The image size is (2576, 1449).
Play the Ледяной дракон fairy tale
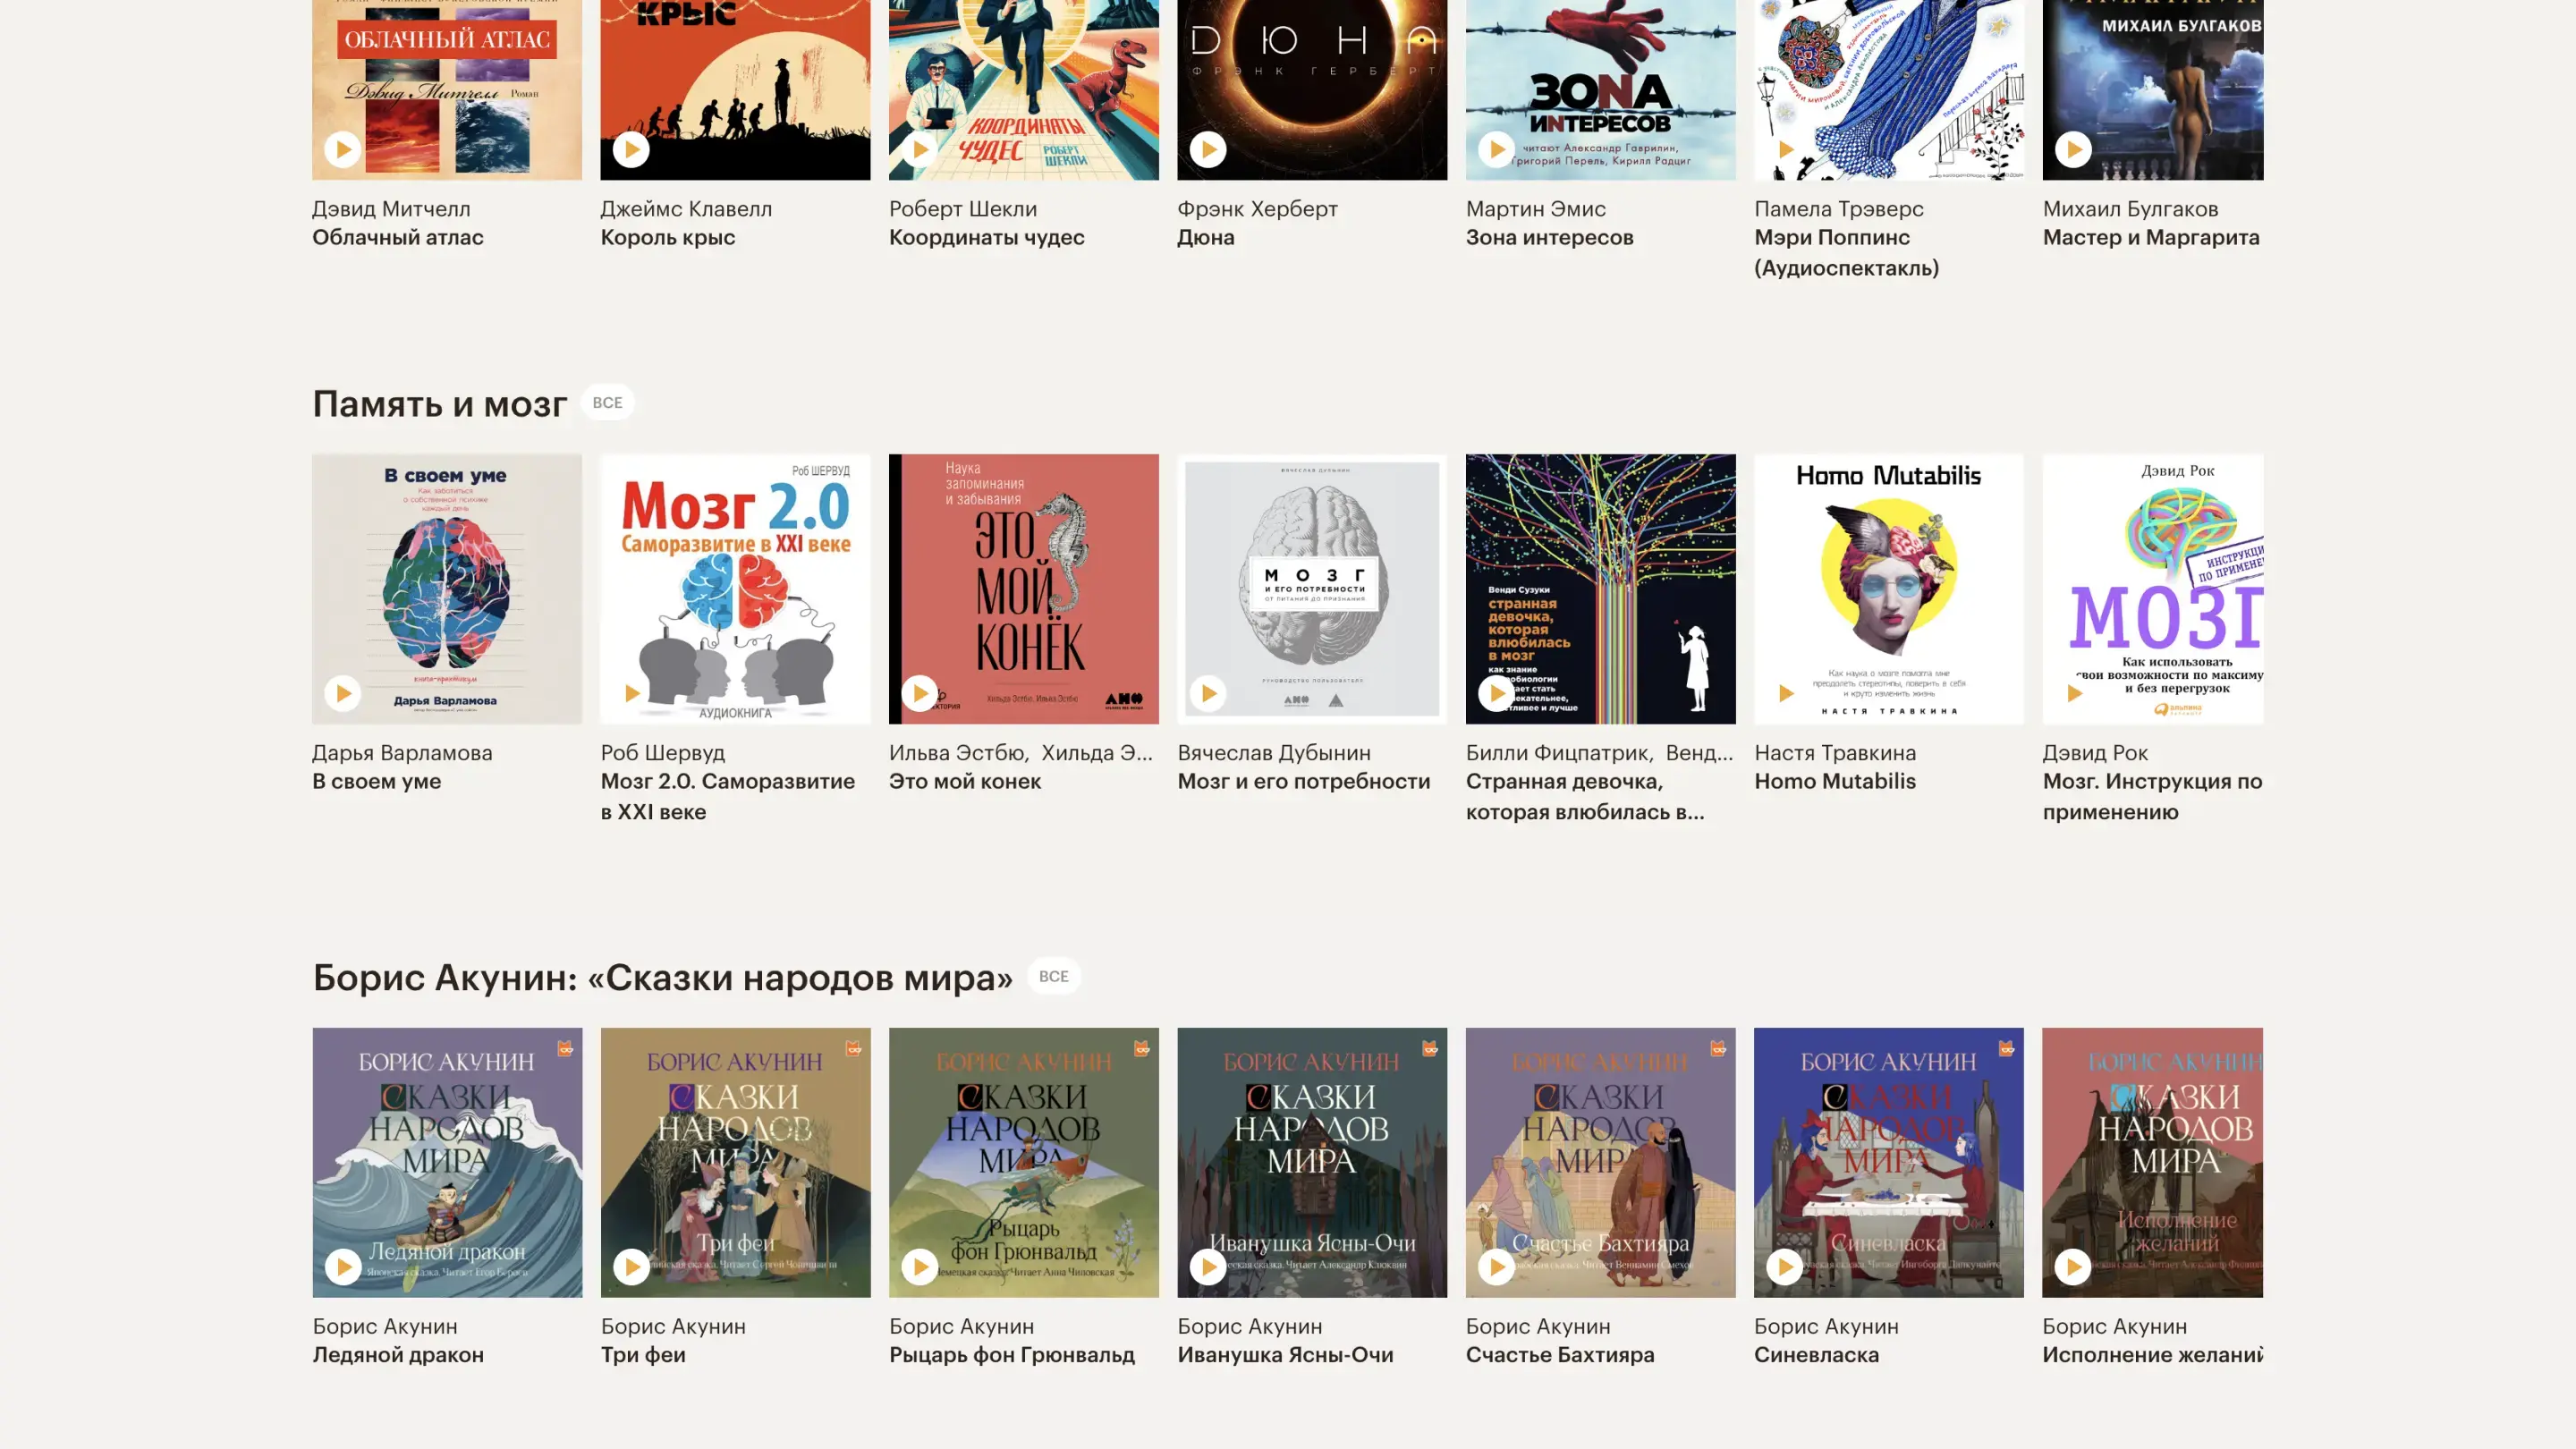343,1267
